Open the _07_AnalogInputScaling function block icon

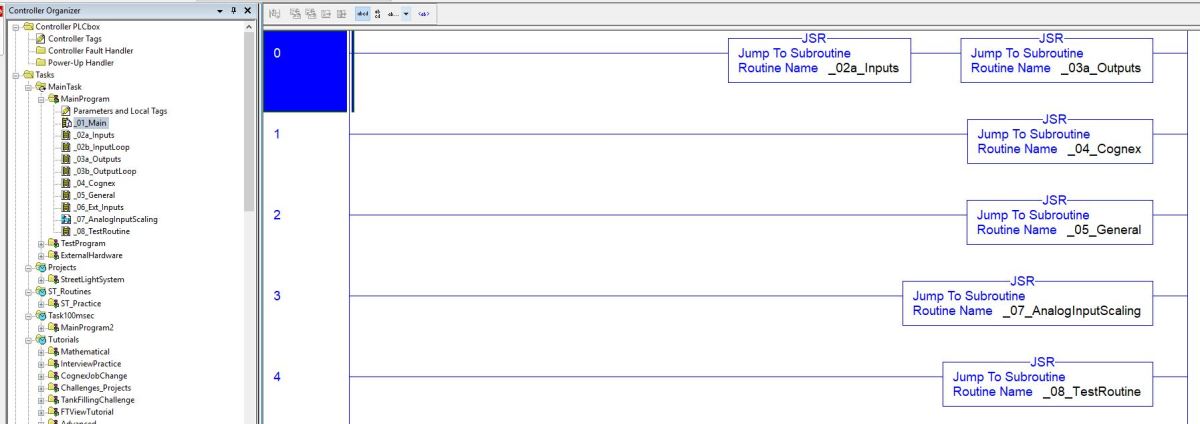[x=66, y=218]
